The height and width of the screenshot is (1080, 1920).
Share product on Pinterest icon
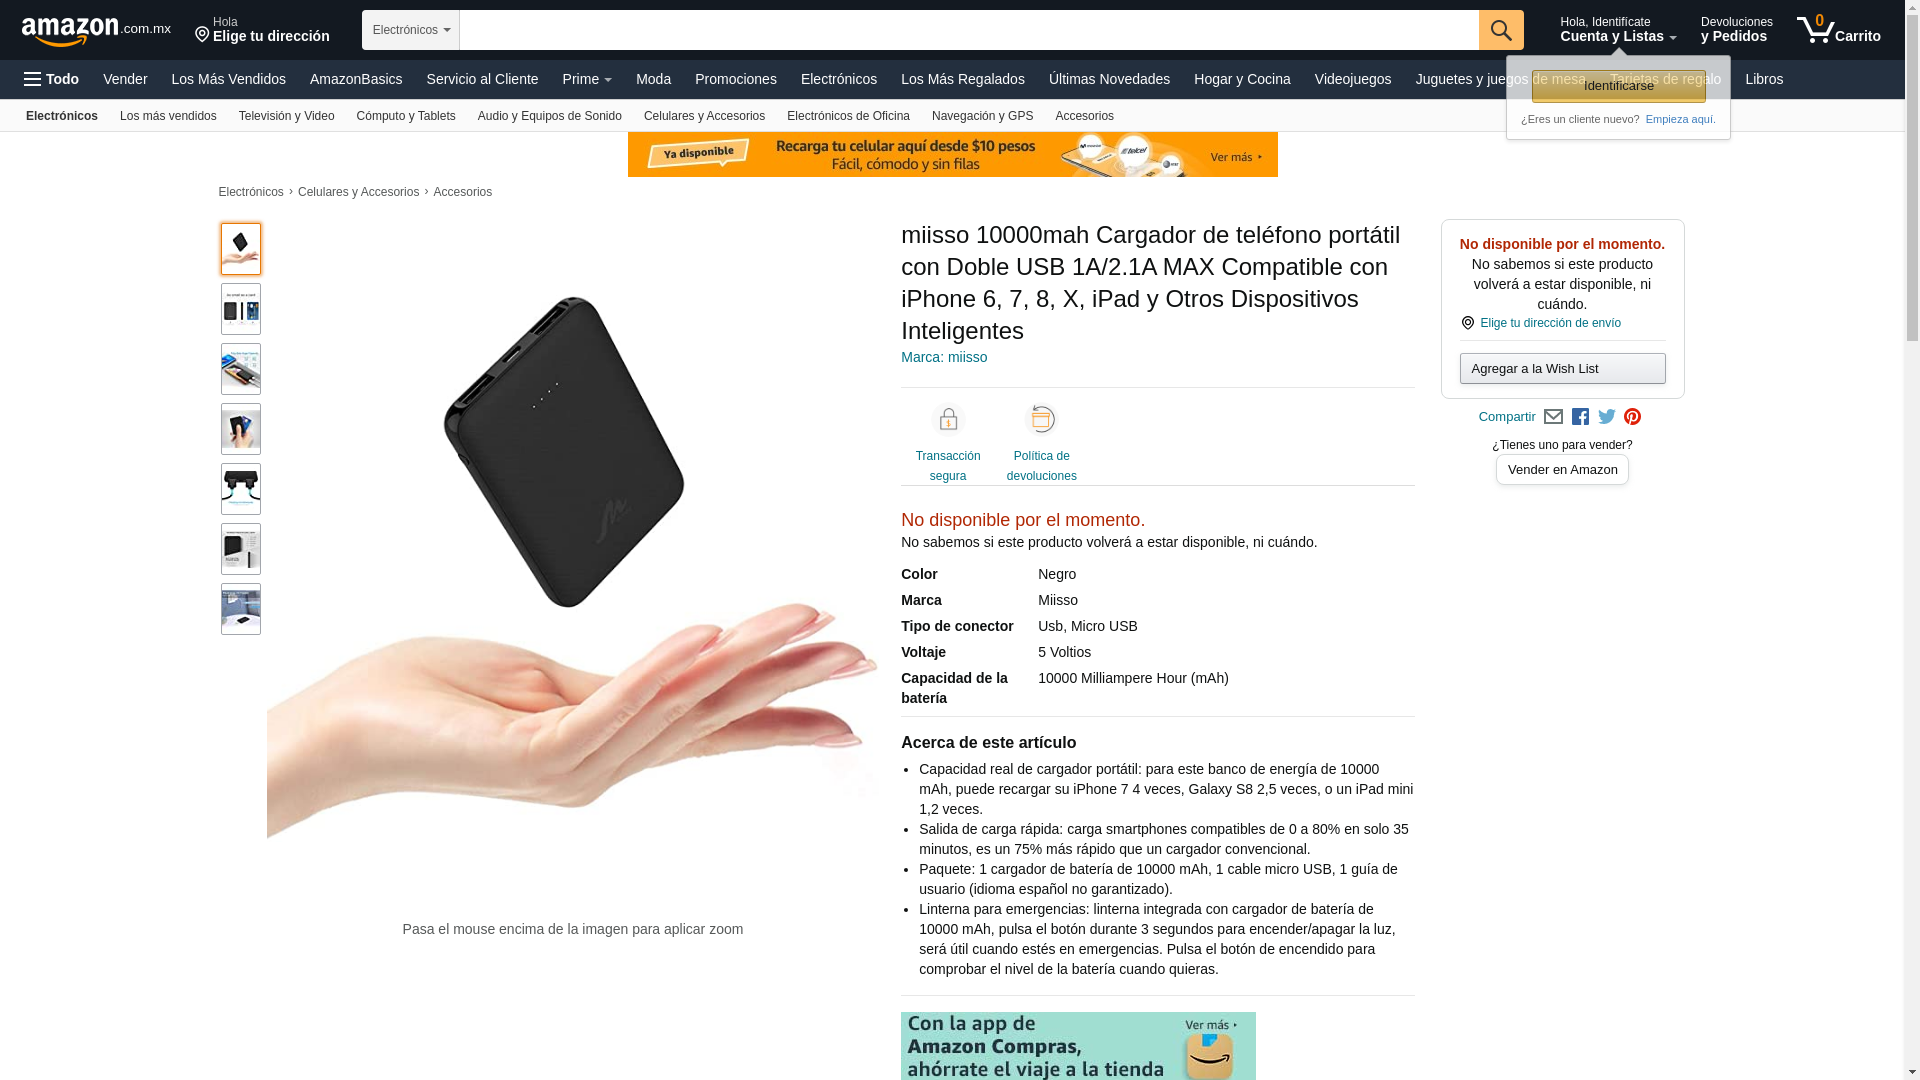1633,417
